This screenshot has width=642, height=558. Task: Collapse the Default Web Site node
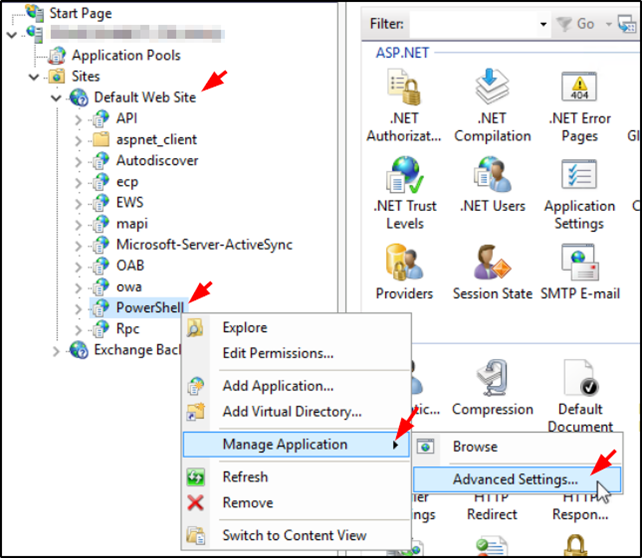coord(56,98)
